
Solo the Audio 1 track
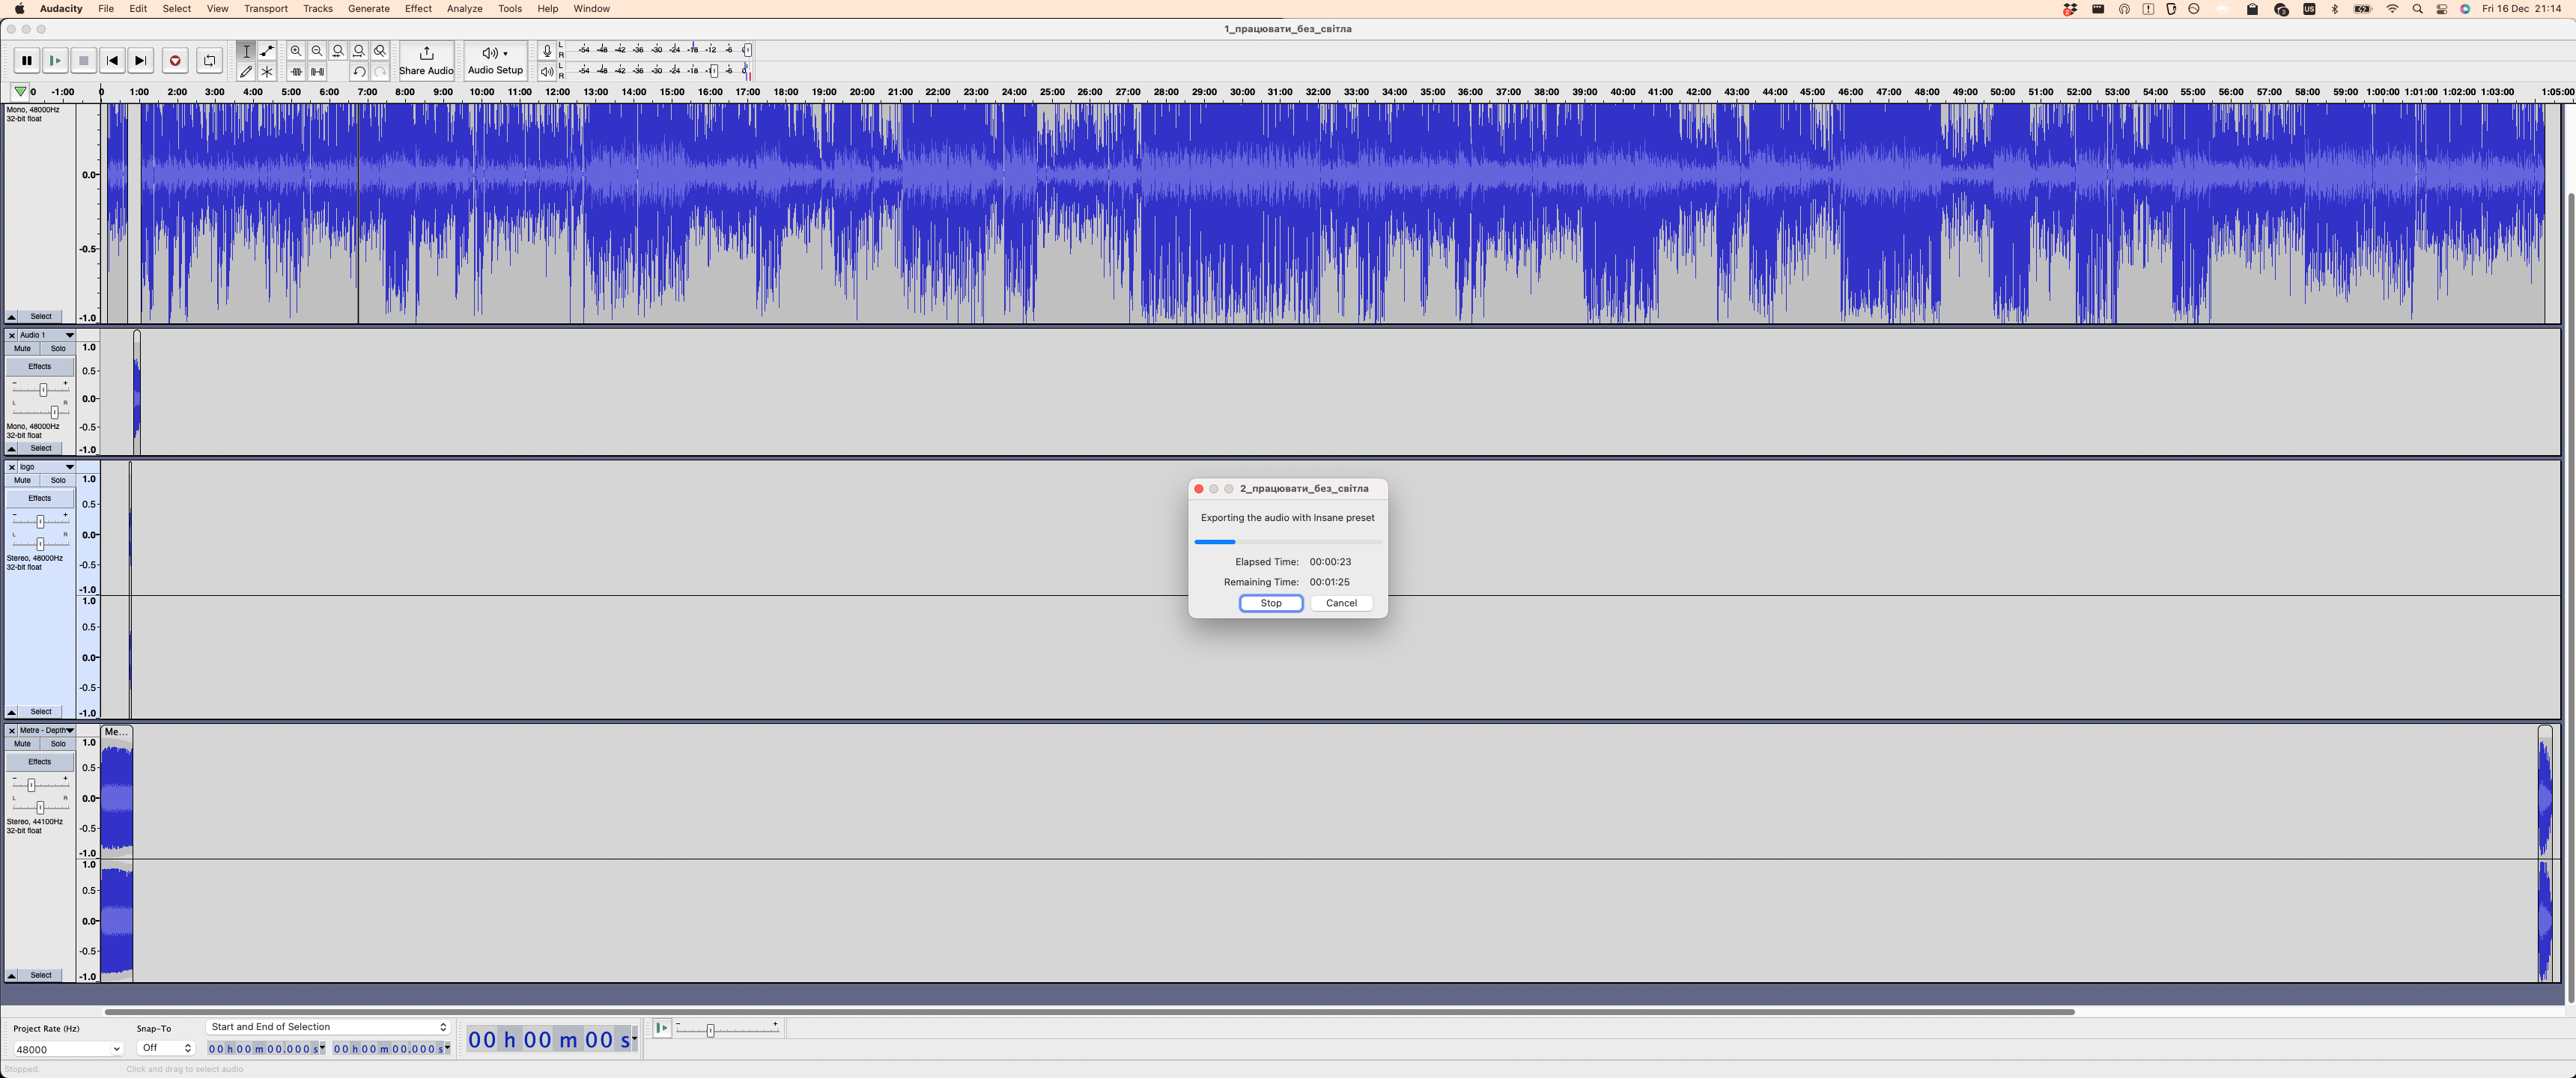58,349
